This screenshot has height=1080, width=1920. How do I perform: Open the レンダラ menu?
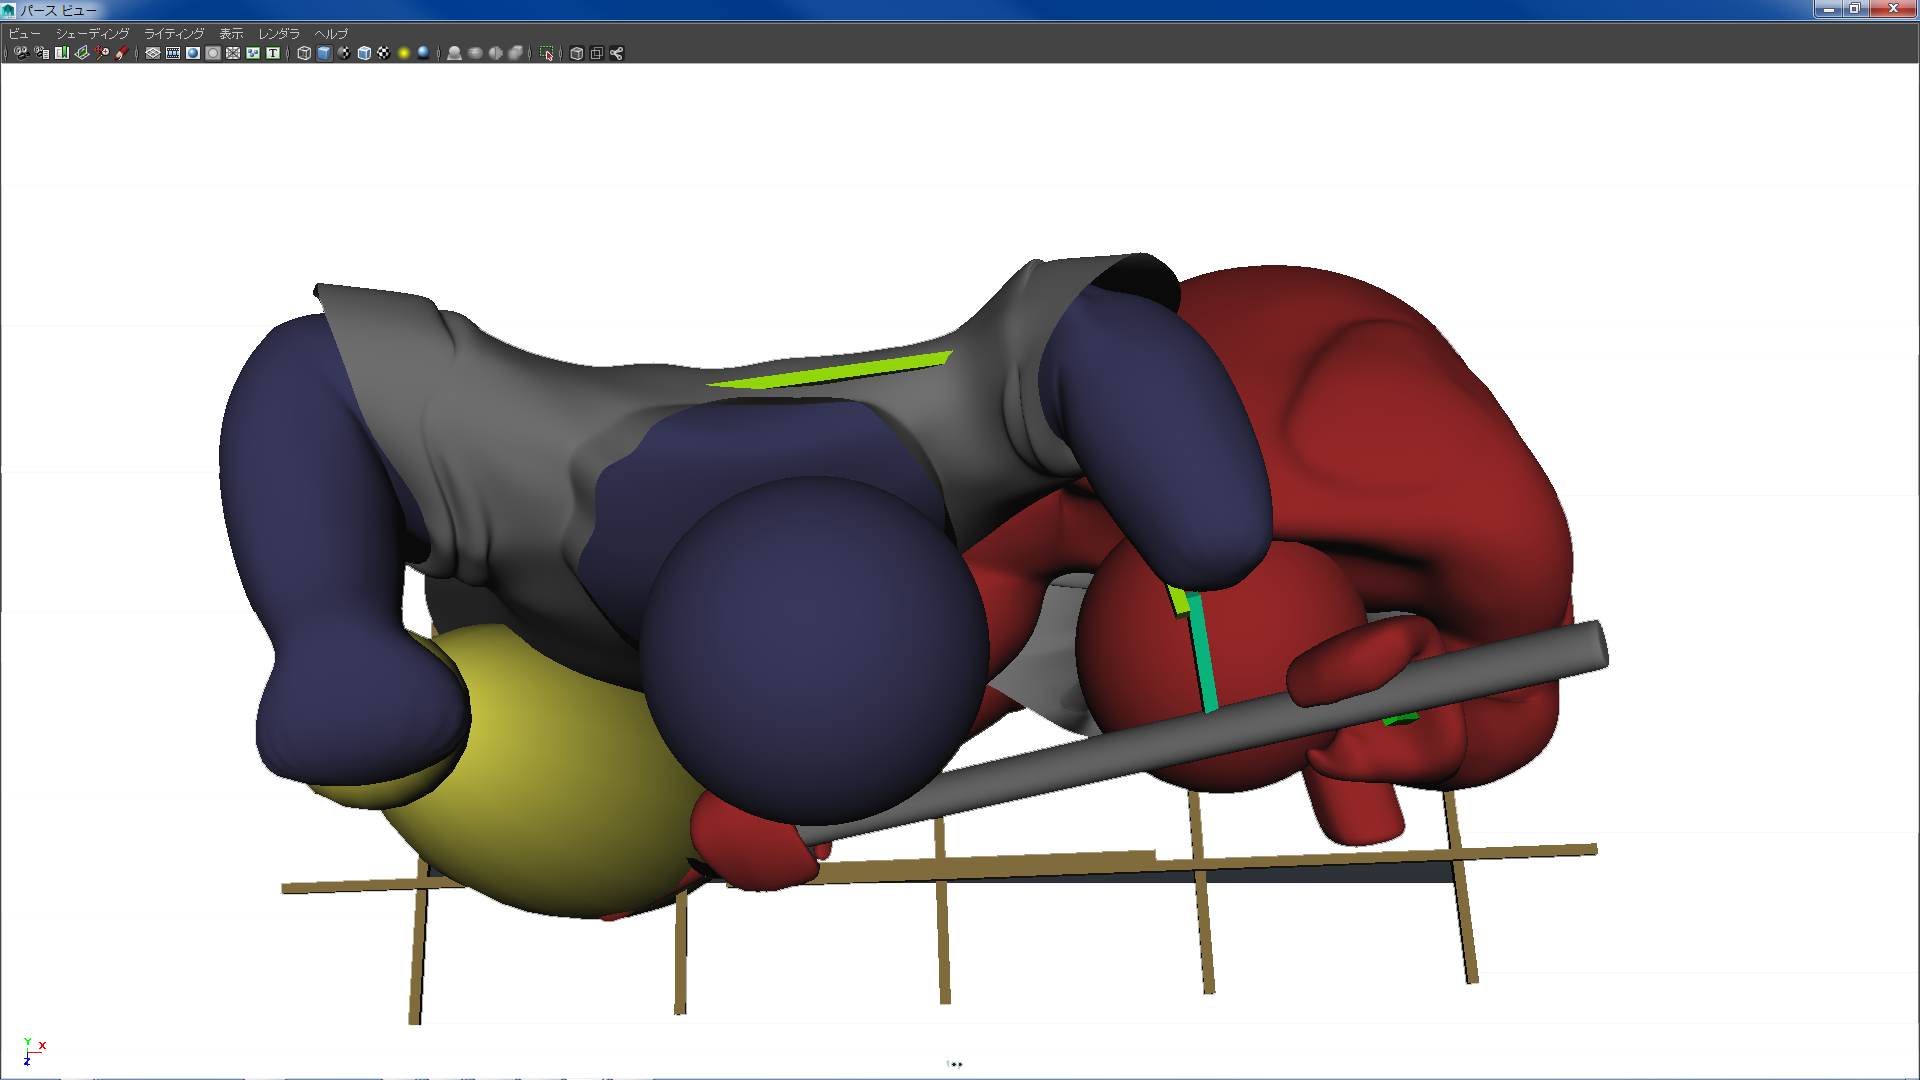[x=279, y=33]
